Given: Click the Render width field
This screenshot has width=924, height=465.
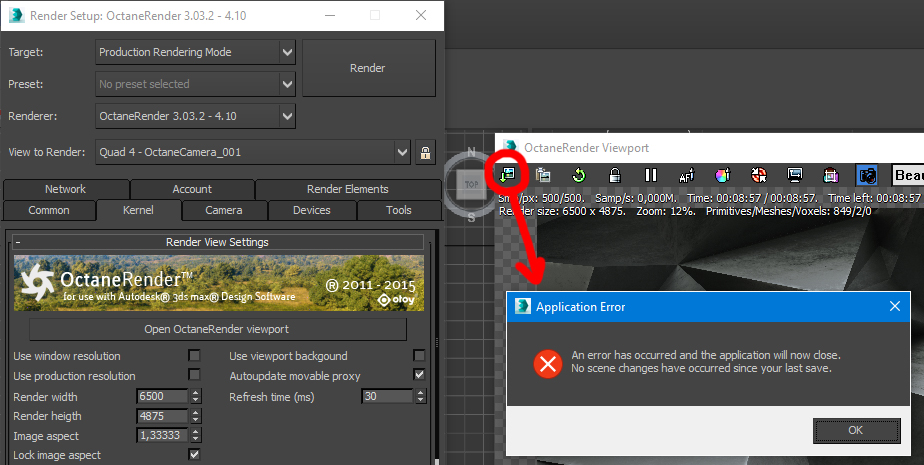Looking at the screenshot, I should [162, 397].
